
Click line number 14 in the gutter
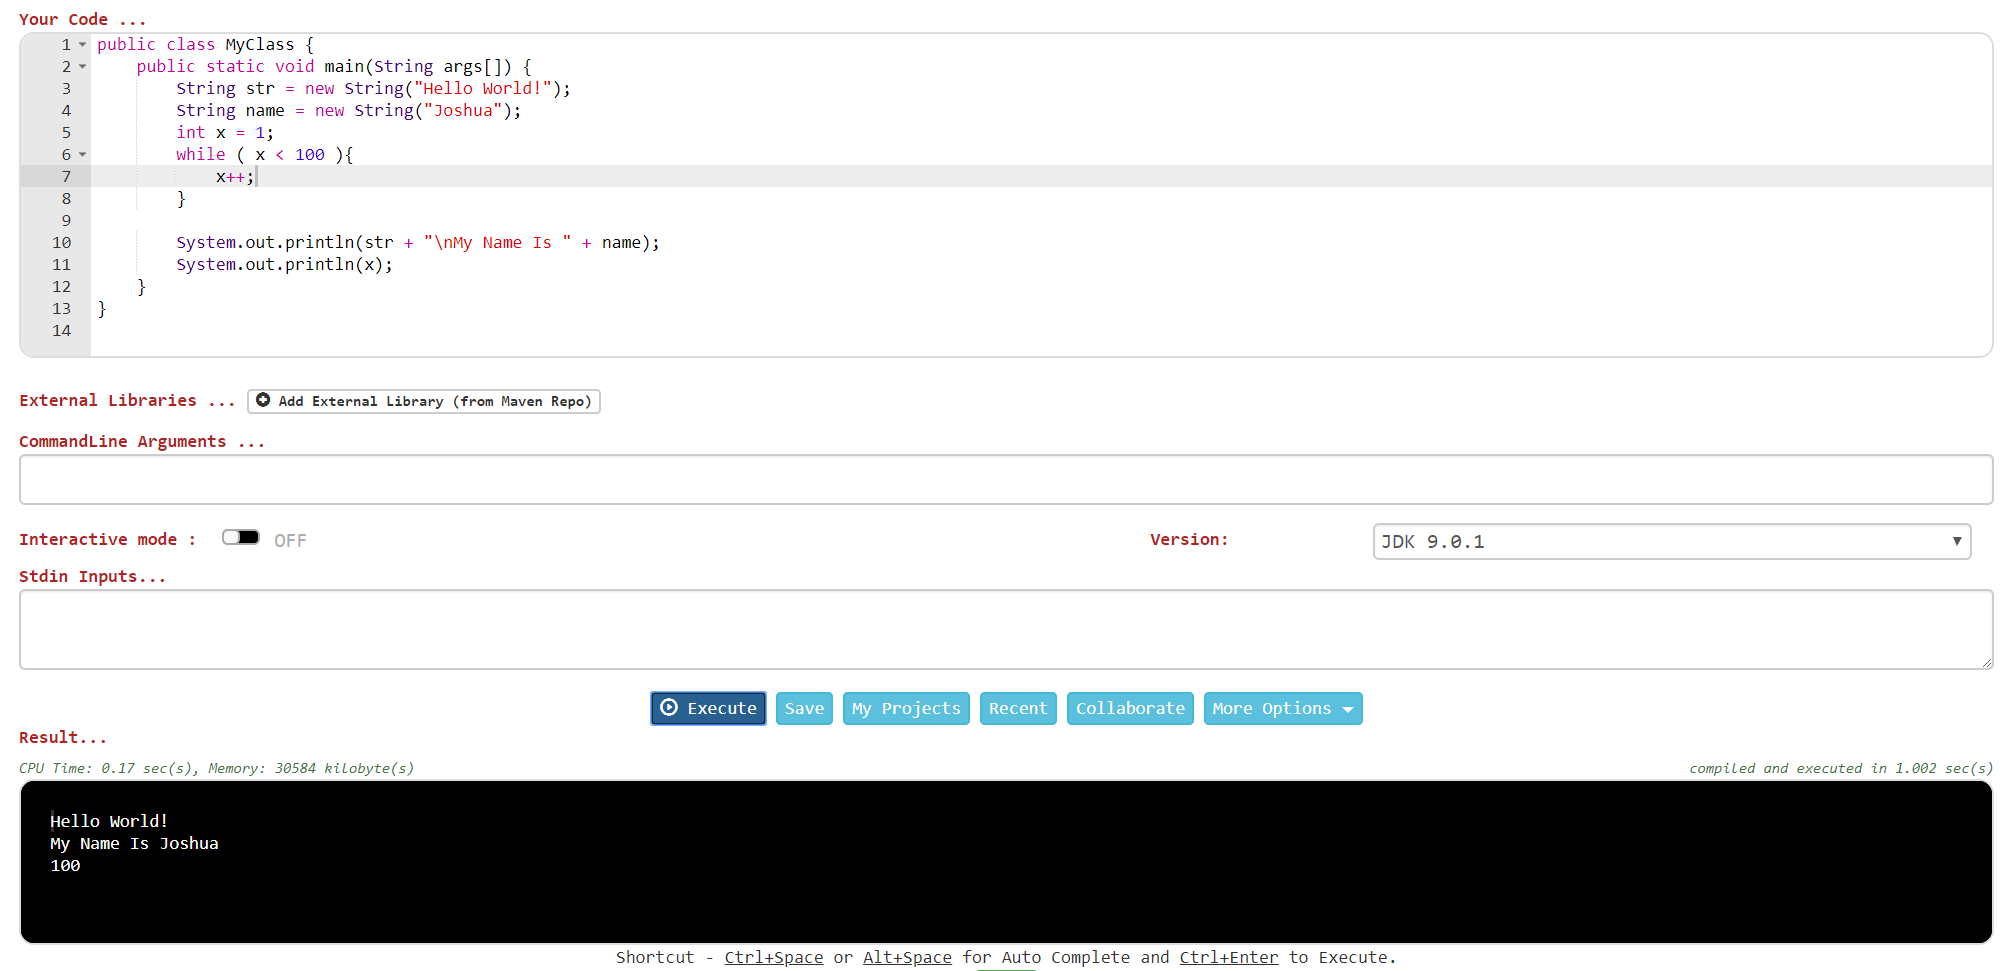click(x=62, y=330)
